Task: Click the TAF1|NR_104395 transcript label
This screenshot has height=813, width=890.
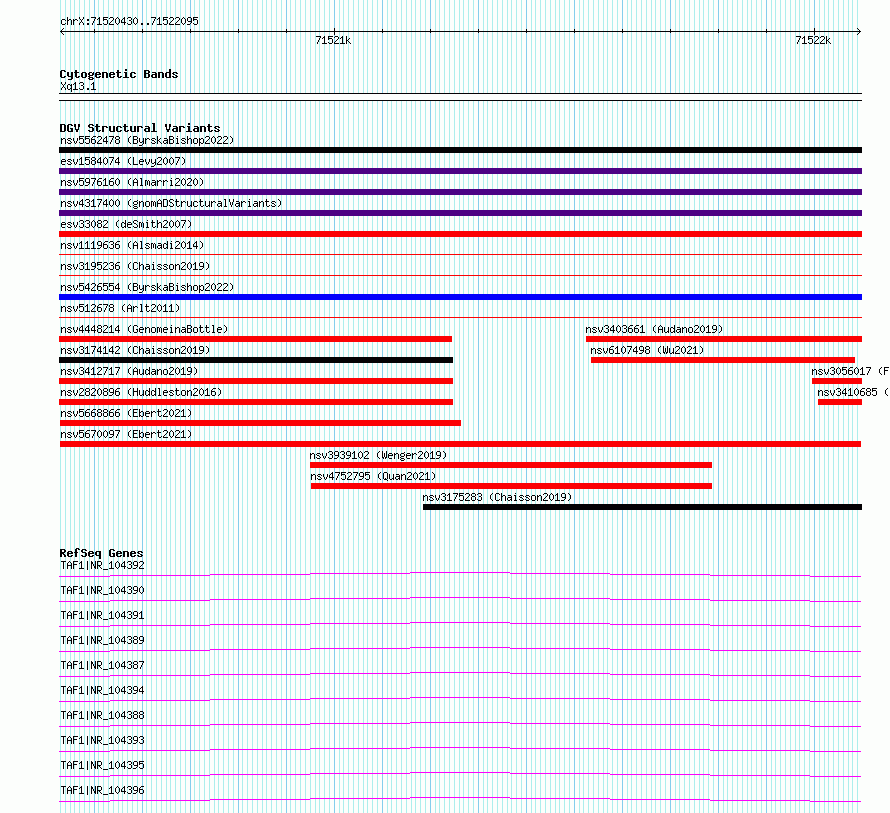Action: click(x=102, y=765)
